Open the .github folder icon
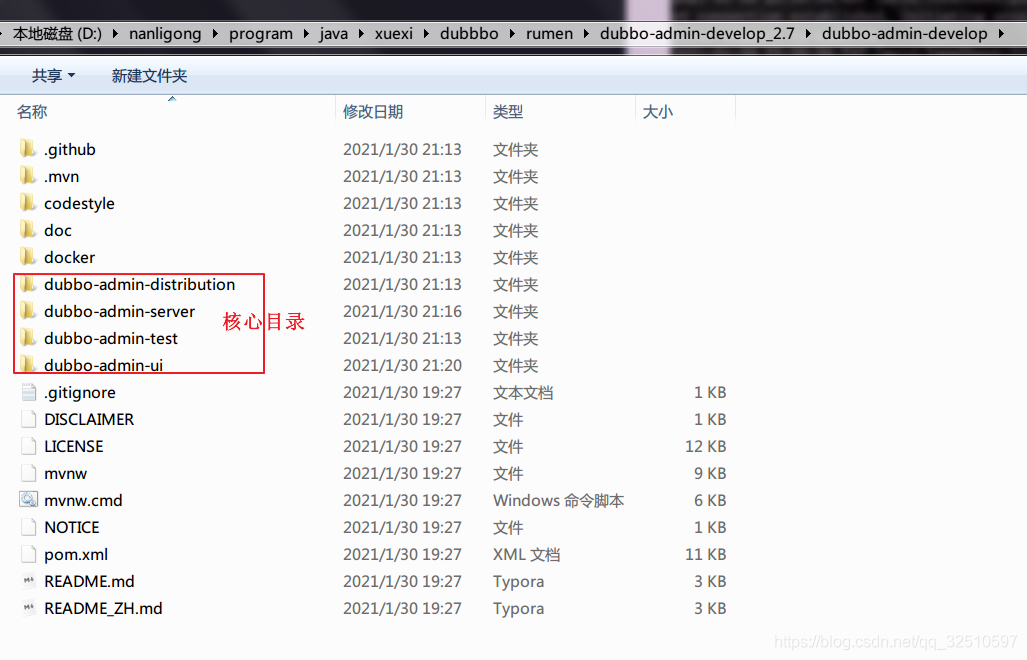This screenshot has height=660, width=1027. pyautogui.click(x=28, y=149)
